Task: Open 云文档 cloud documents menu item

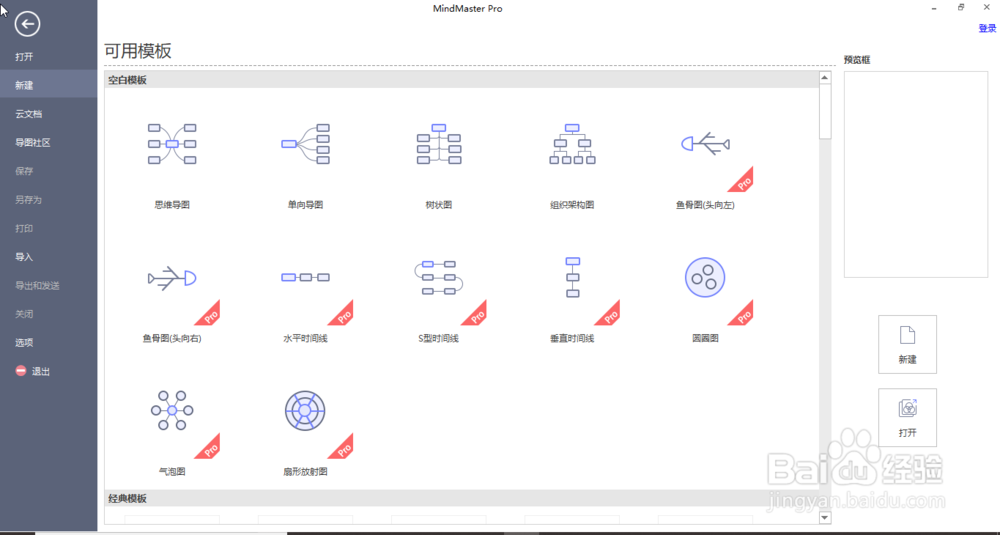Action: (48, 114)
